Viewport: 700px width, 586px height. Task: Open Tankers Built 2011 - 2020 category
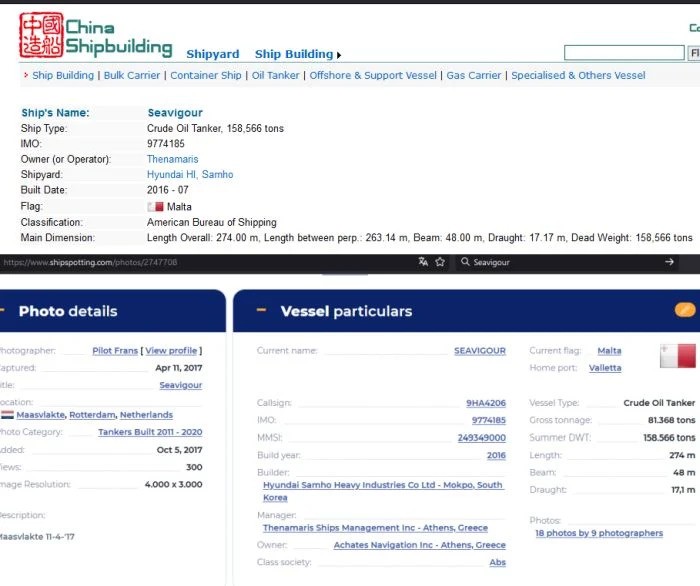150,432
